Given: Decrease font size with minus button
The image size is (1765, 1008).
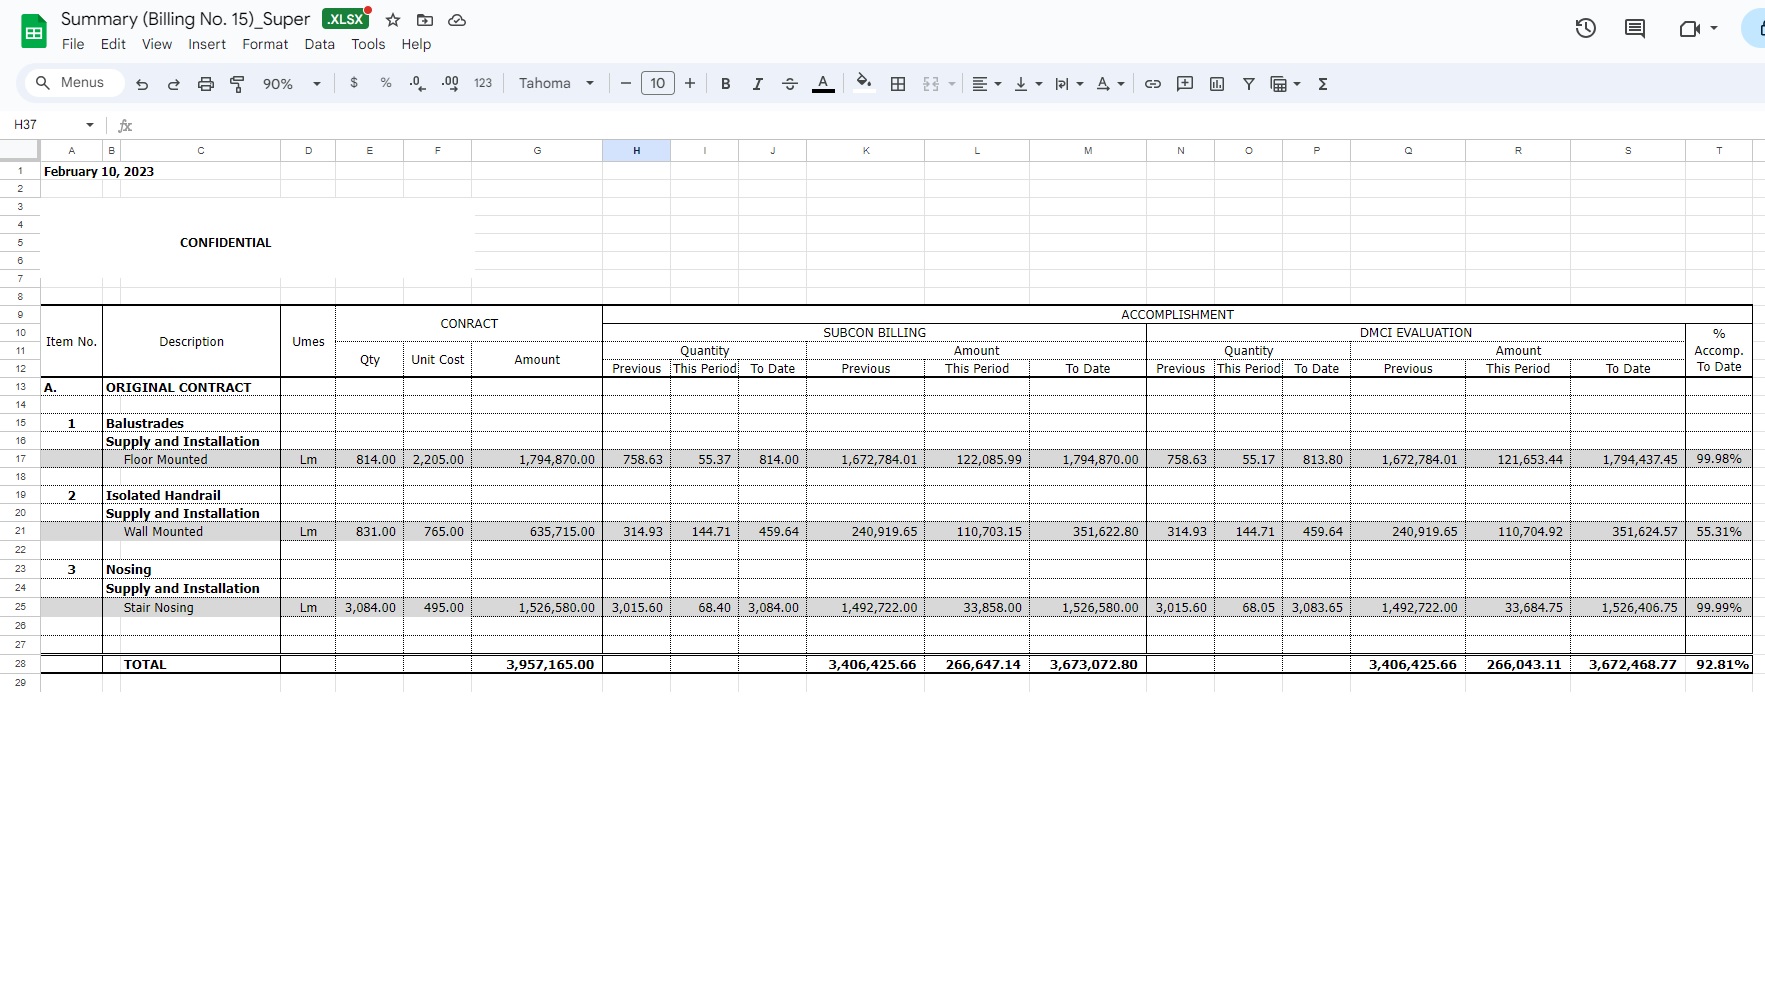Looking at the screenshot, I should click(626, 83).
